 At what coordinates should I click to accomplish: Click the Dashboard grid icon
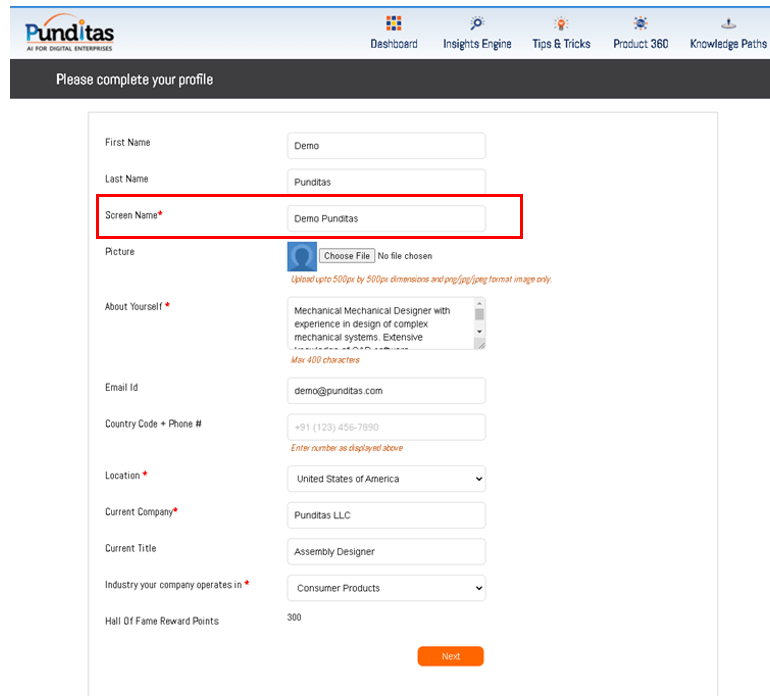[x=393, y=23]
